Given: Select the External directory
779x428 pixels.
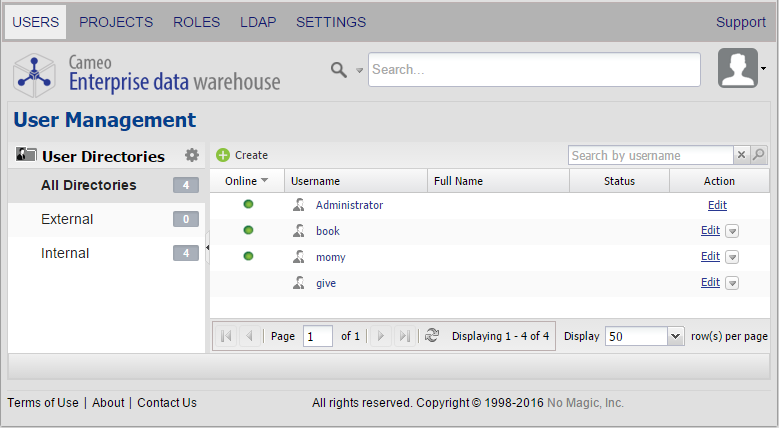Looking at the screenshot, I should [x=67, y=219].
